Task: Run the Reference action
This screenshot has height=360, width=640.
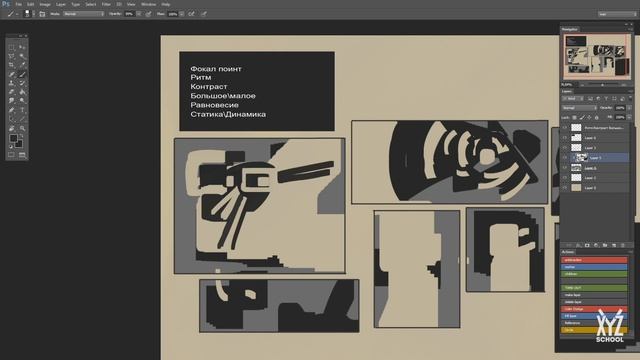Action: point(594,323)
